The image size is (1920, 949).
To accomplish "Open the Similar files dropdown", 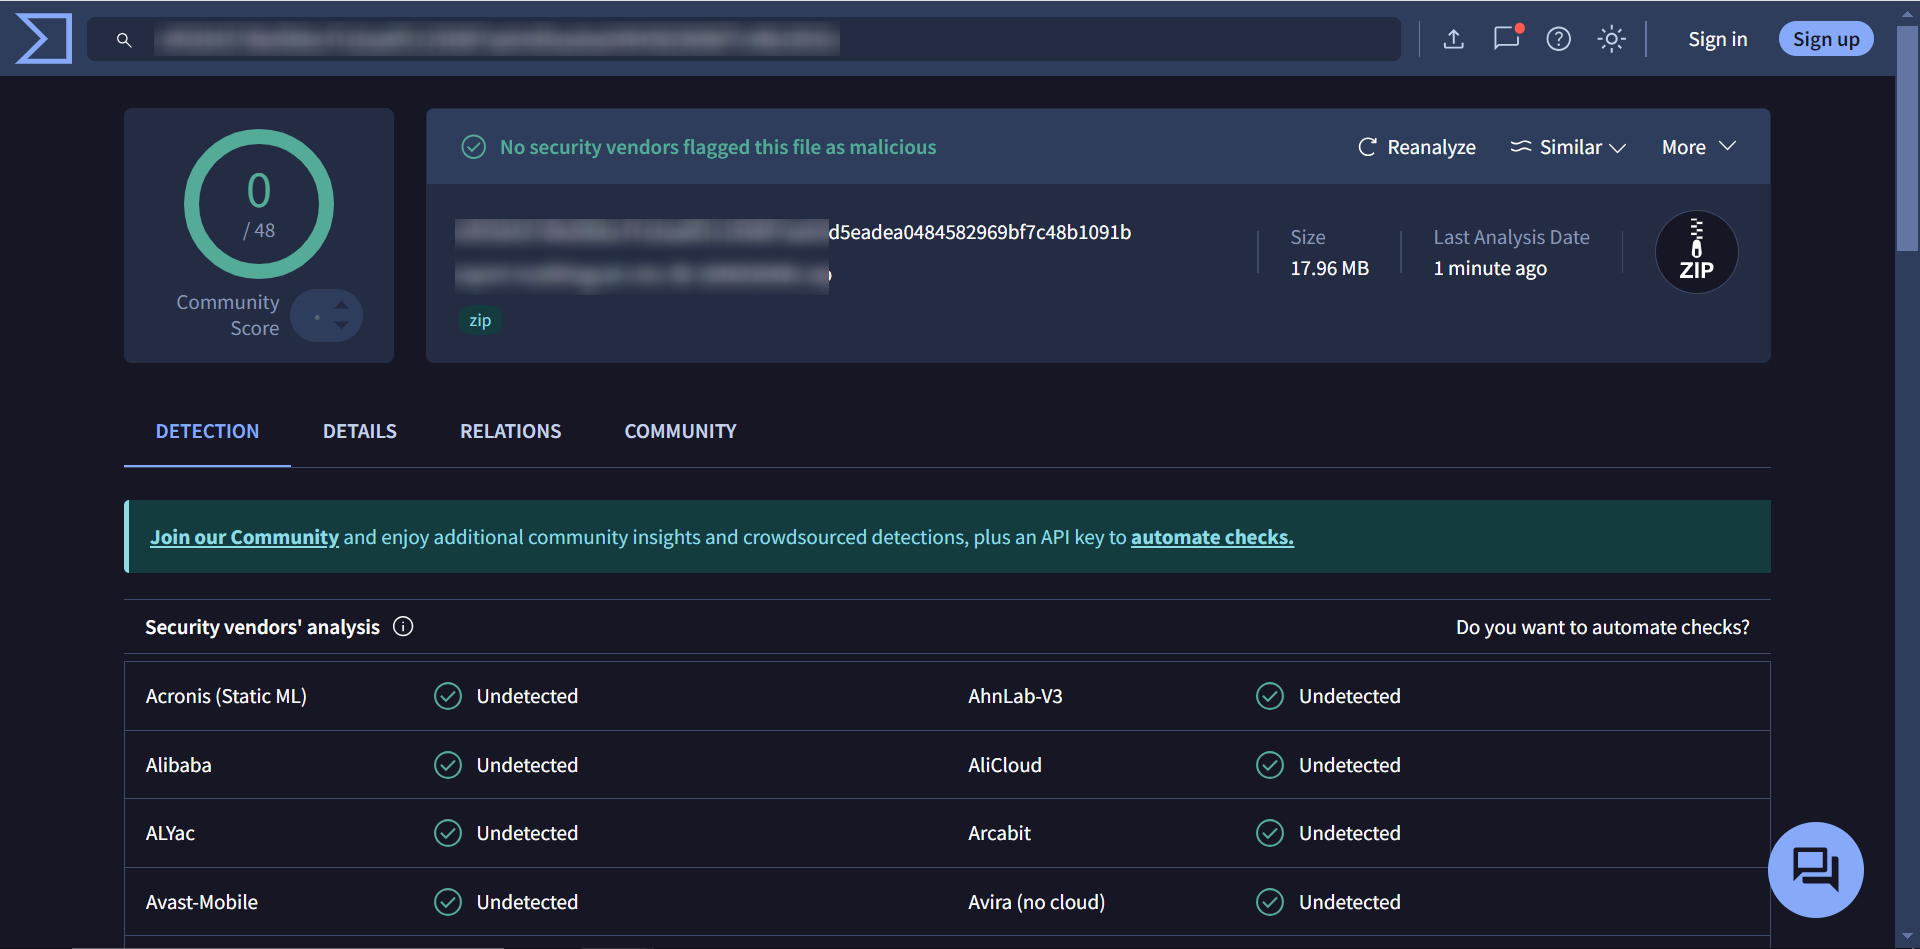I will point(1567,147).
